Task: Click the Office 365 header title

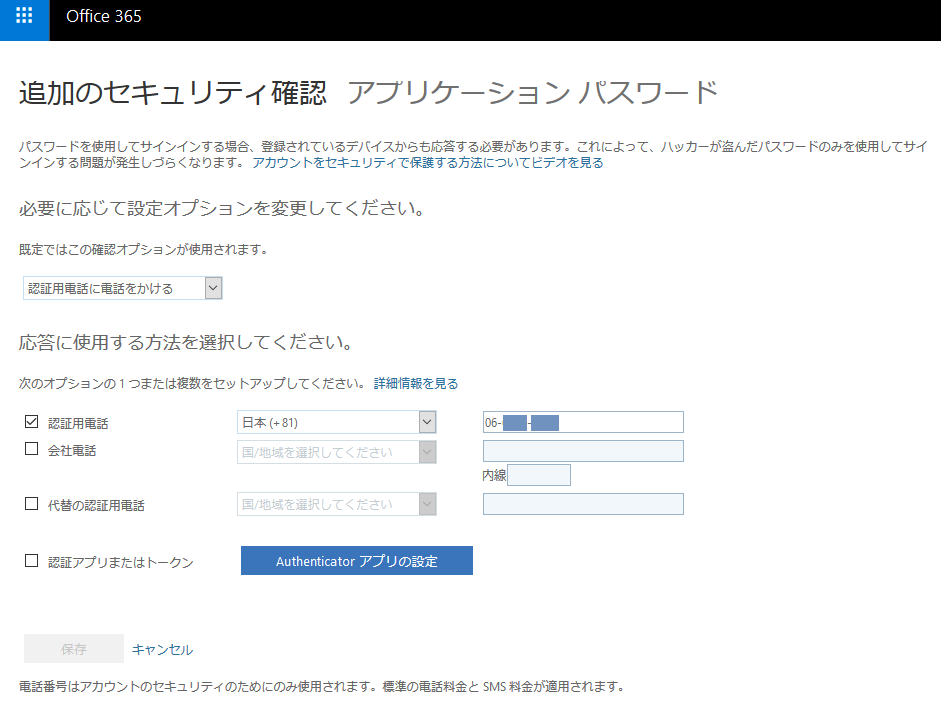Action: click(x=104, y=17)
